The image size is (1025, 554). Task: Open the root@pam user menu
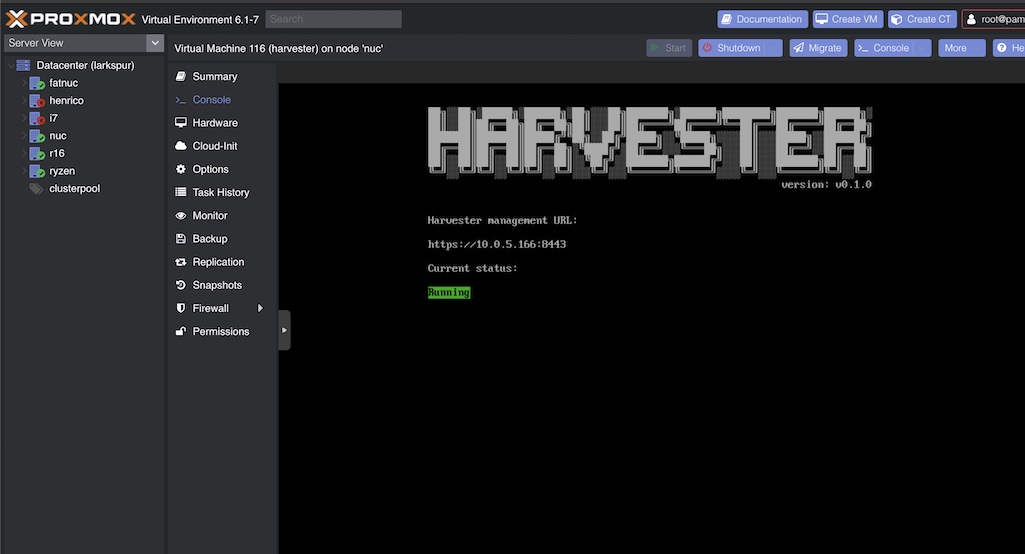point(994,19)
